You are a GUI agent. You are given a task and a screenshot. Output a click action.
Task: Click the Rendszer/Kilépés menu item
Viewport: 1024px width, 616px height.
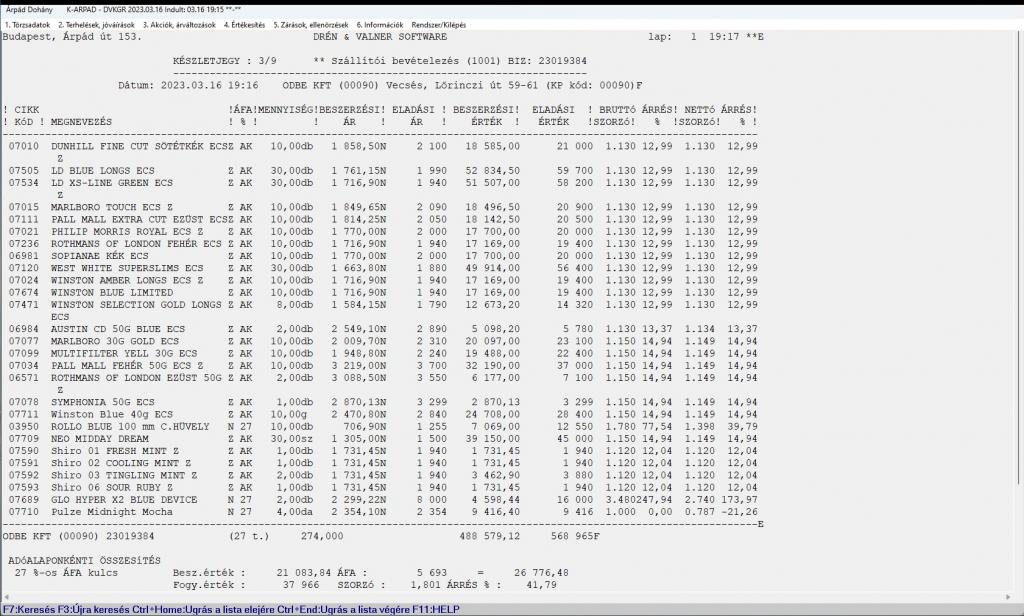click(x=440, y=24)
